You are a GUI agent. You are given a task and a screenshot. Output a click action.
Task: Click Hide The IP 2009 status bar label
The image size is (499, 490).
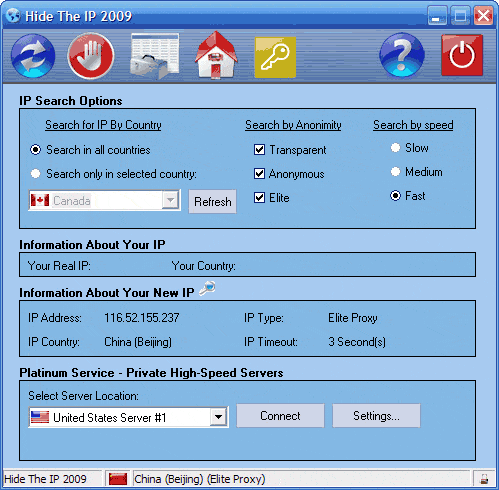point(45,479)
